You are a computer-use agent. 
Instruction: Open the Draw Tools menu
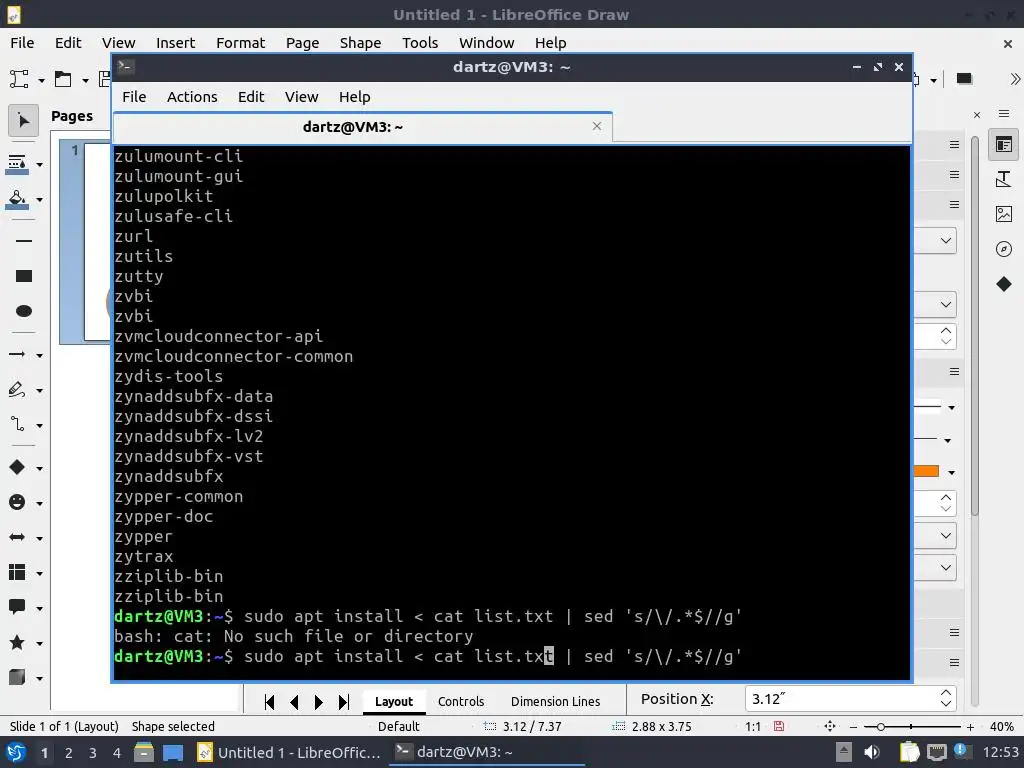click(420, 43)
